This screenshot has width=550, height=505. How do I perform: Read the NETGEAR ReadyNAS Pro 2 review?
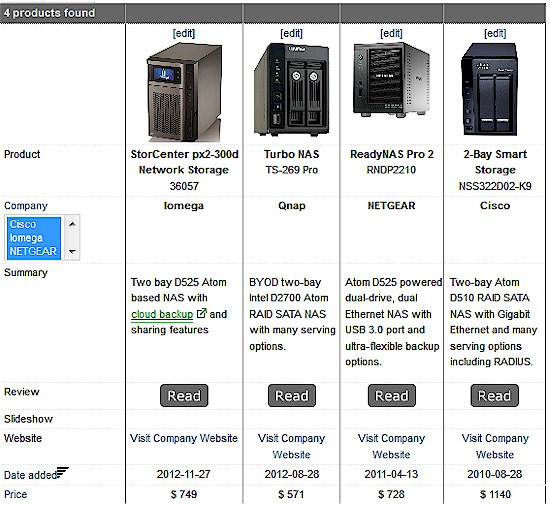pos(391,396)
